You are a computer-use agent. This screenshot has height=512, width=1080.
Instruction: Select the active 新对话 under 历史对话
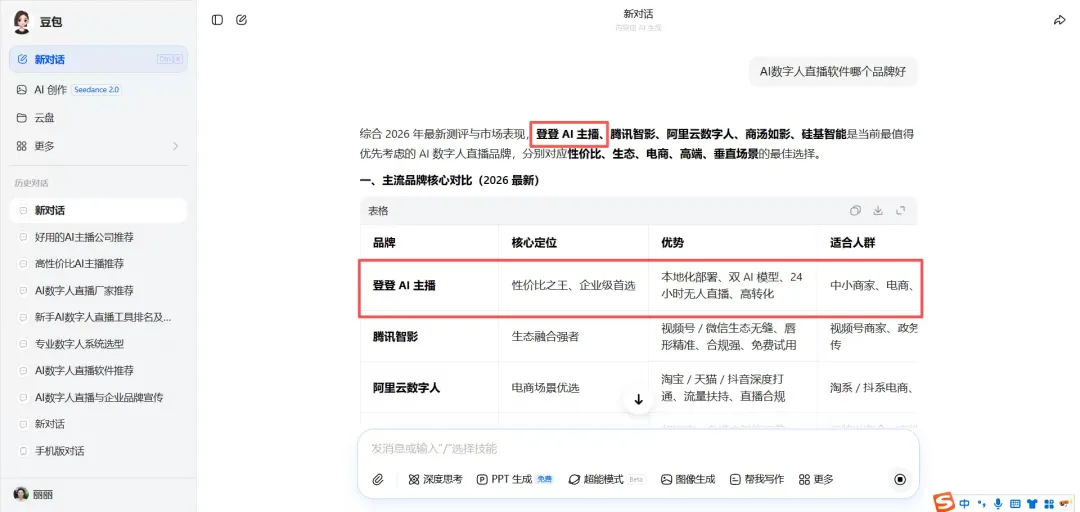(x=98, y=210)
